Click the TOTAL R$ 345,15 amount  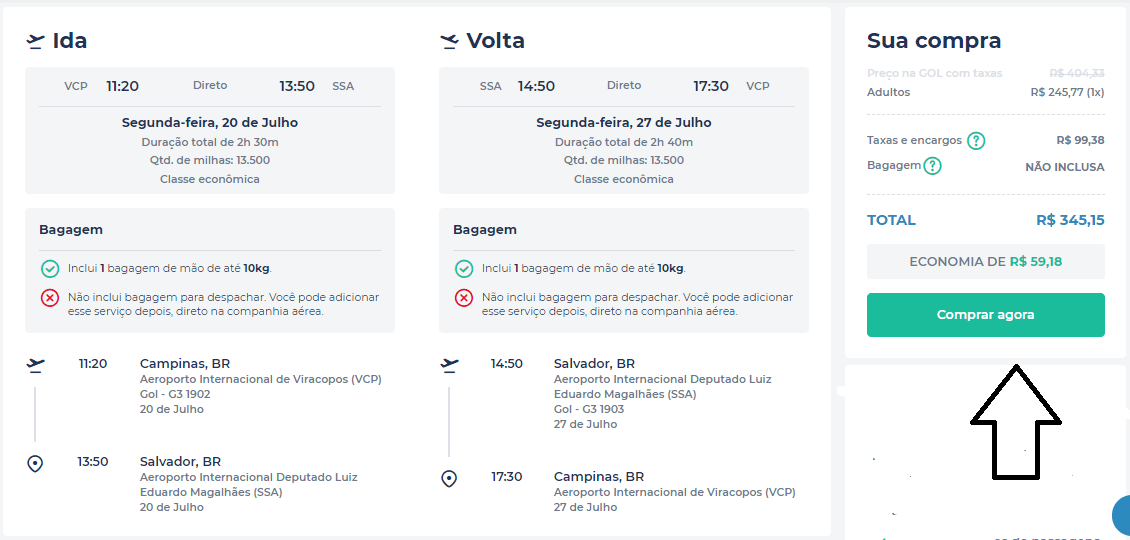click(x=1069, y=221)
